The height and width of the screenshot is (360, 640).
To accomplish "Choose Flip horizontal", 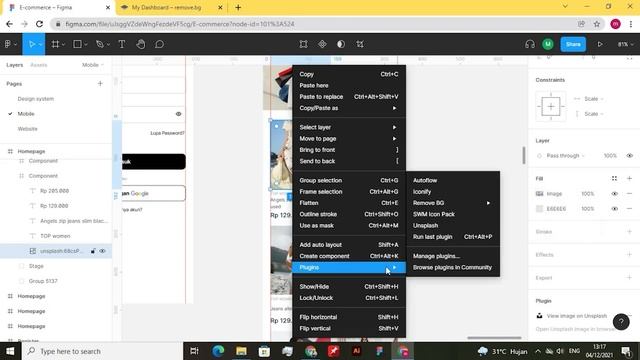I will coord(349,317).
